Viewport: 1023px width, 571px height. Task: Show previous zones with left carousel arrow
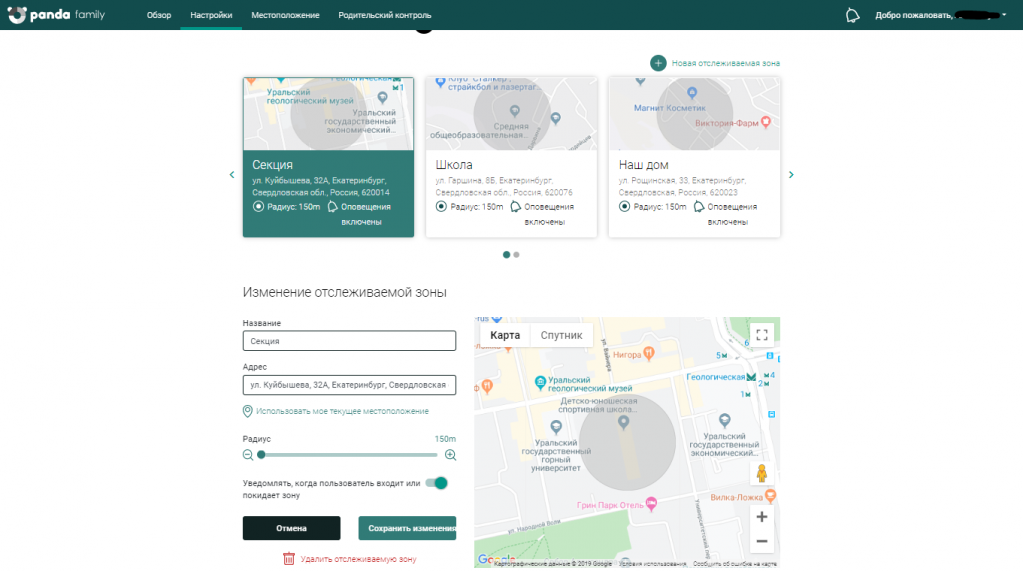pyautogui.click(x=232, y=175)
